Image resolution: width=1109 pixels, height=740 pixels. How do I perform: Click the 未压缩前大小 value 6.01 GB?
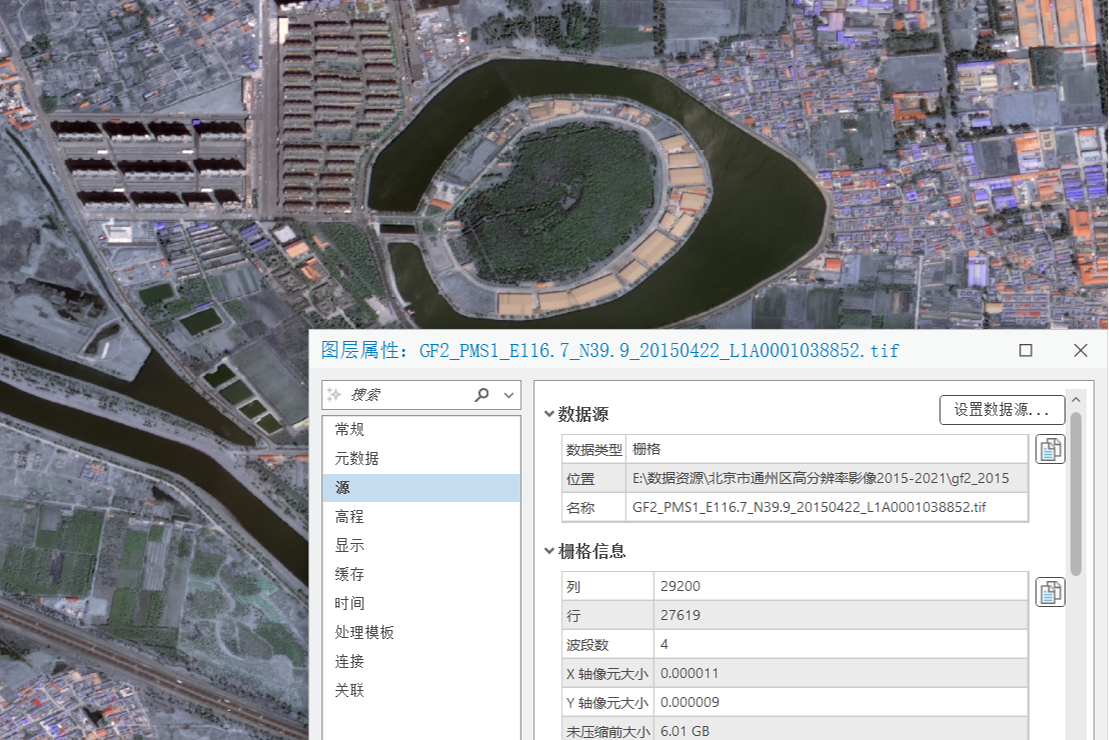[x=685, y=732]
